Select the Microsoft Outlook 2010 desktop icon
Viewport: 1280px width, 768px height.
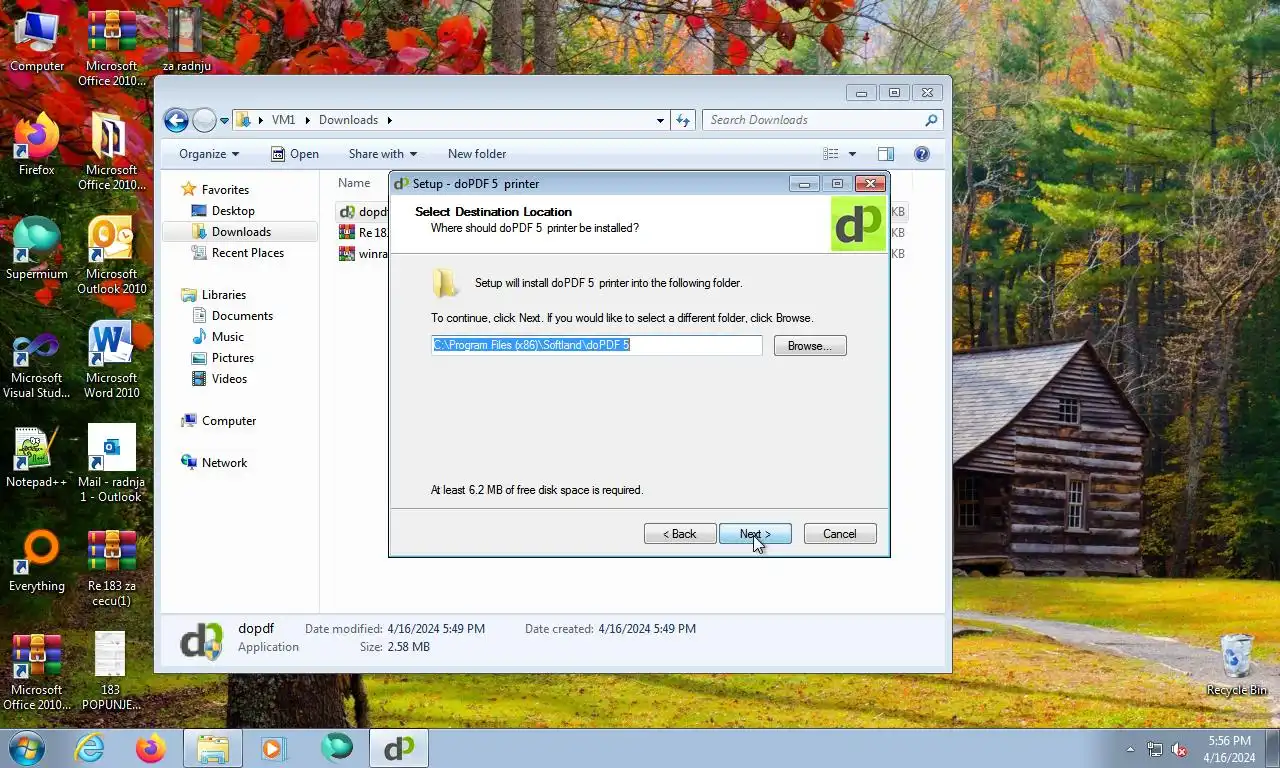point(112,255)
